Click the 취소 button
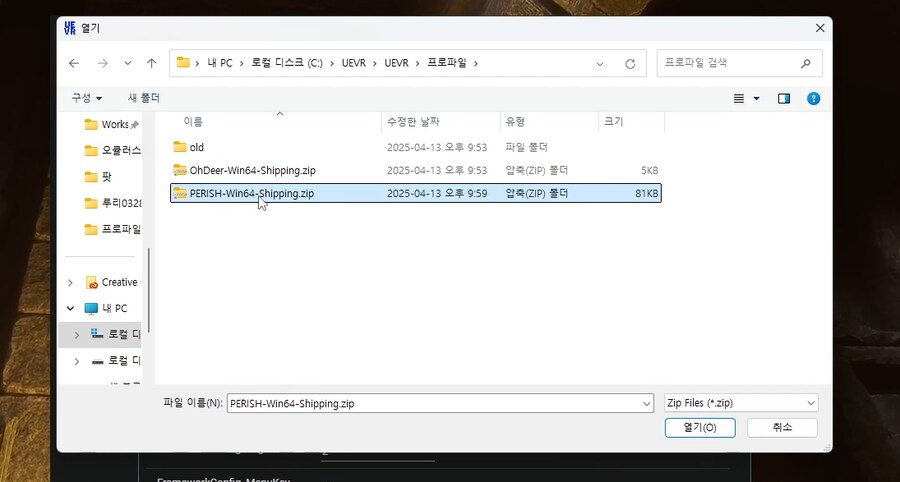This screenshot has width=900, height=482. [782, 427]
